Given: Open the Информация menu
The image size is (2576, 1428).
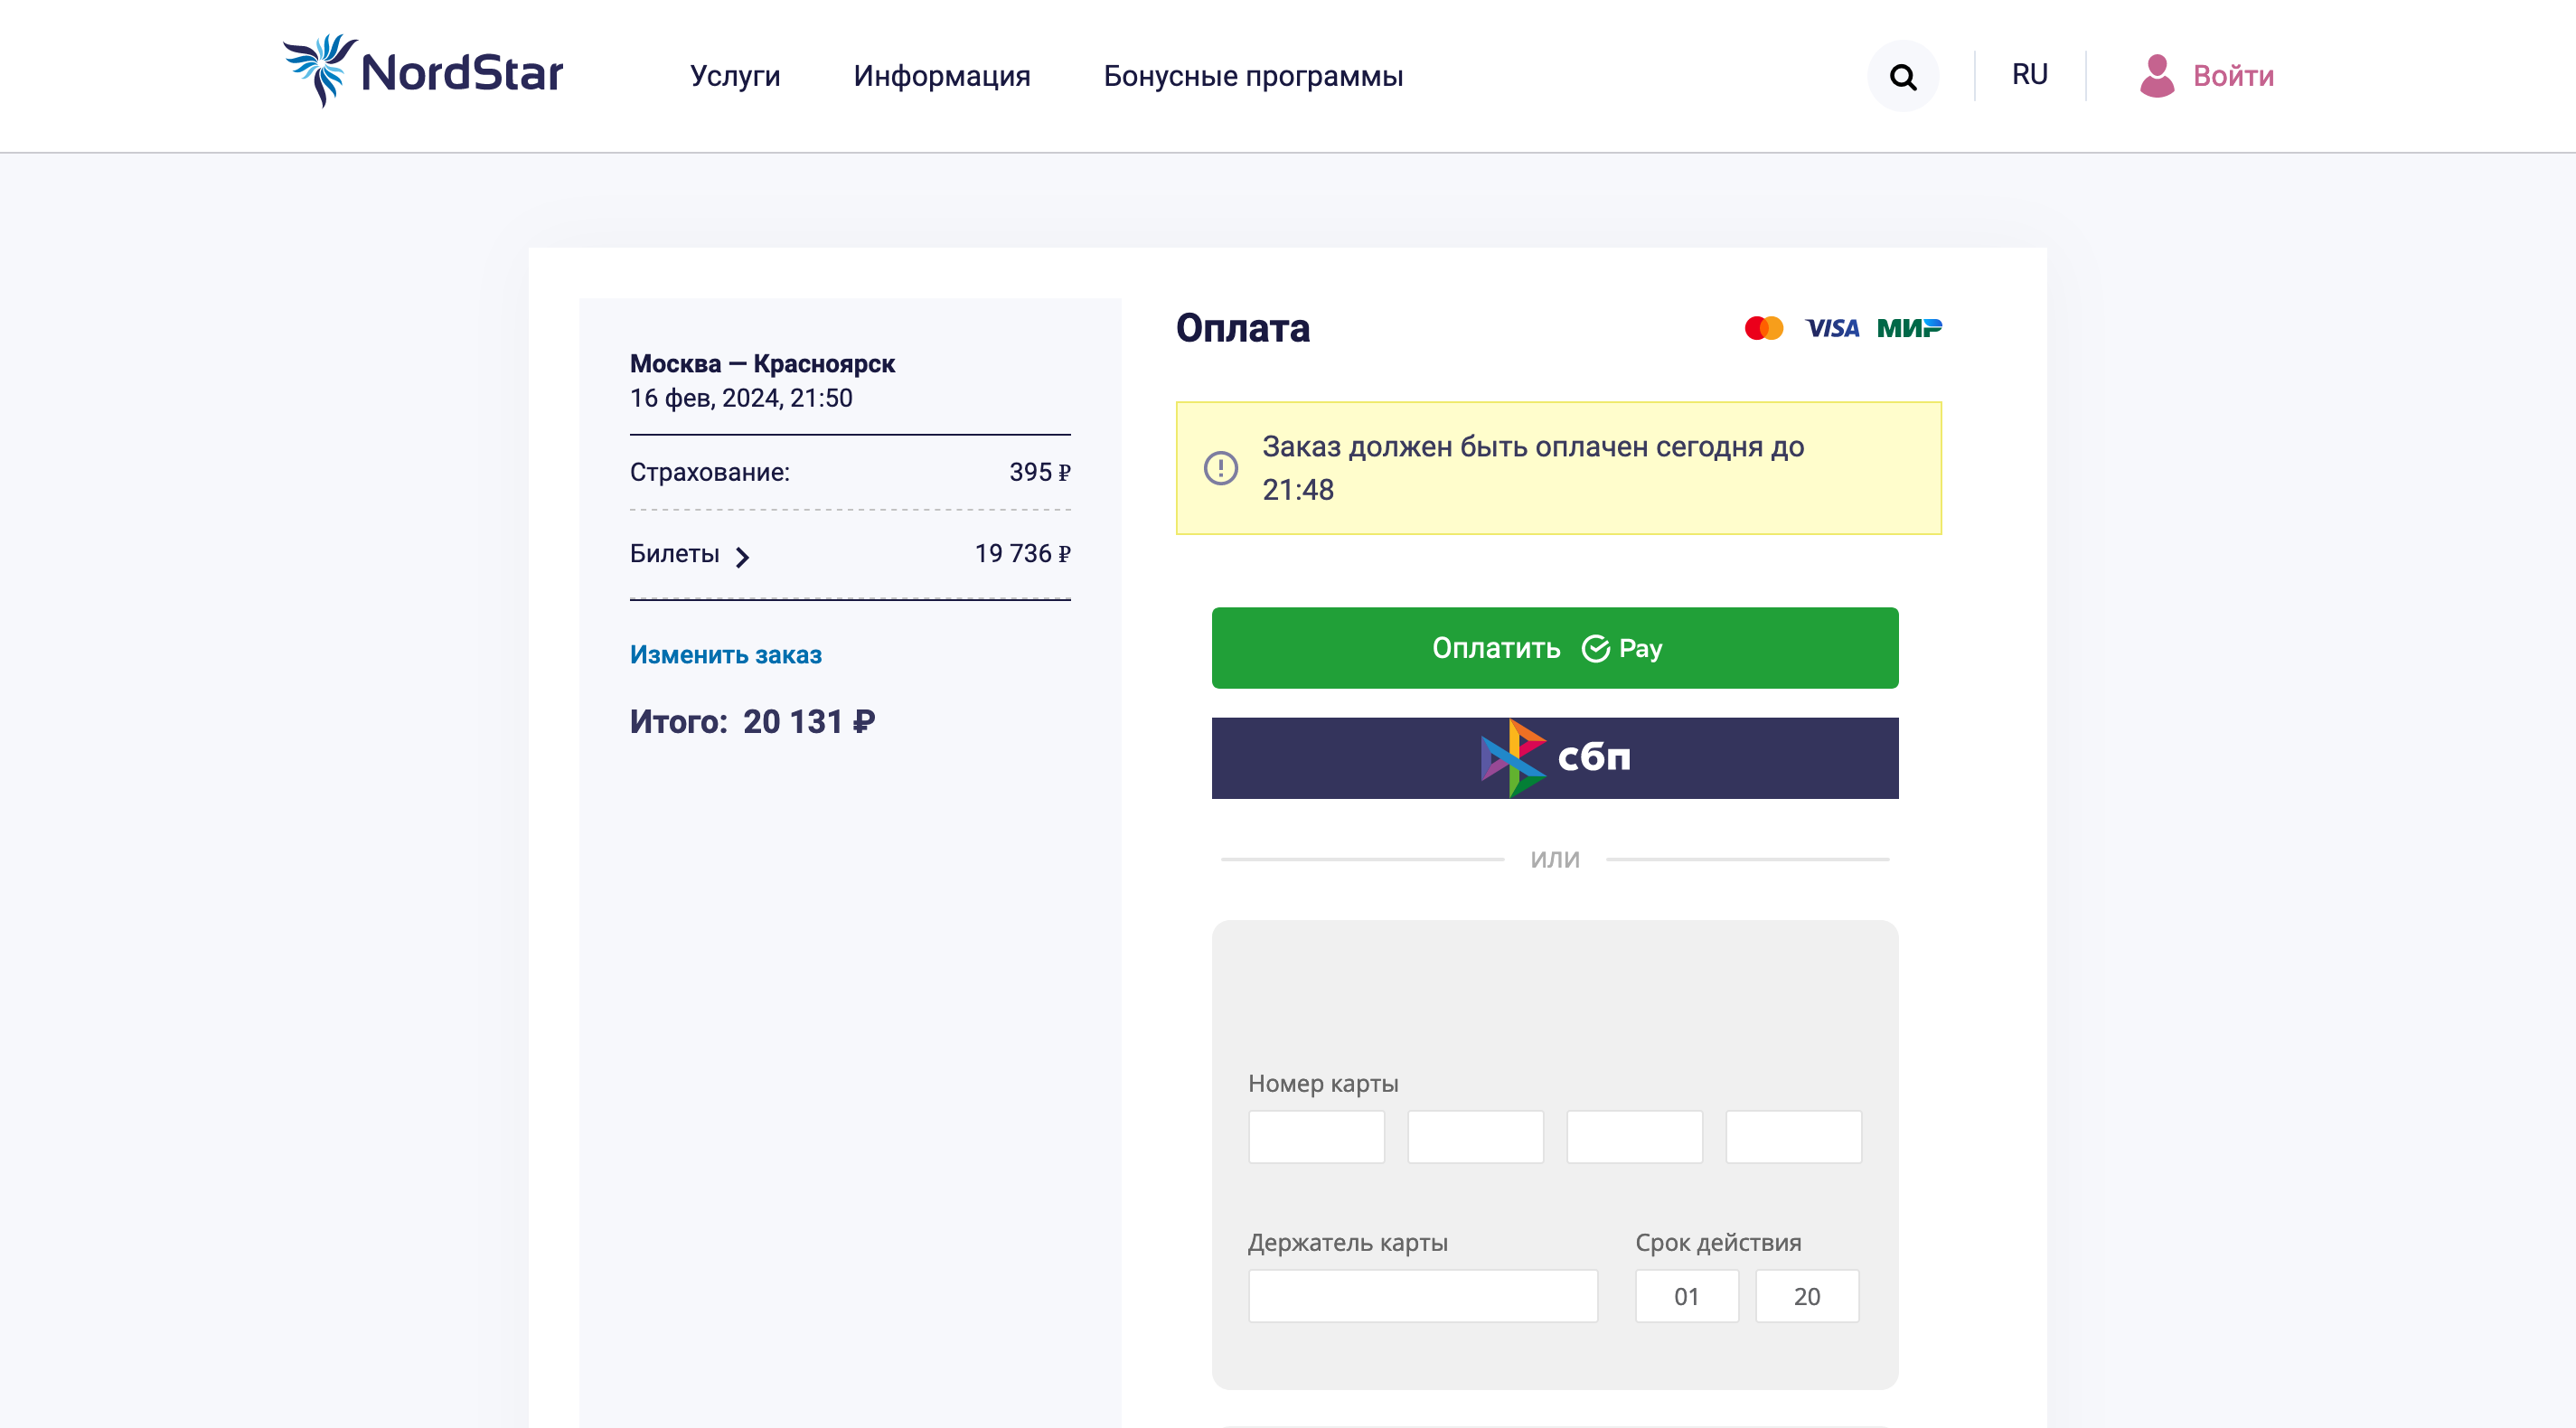Looking at the screenshot, I should [942, 76].
